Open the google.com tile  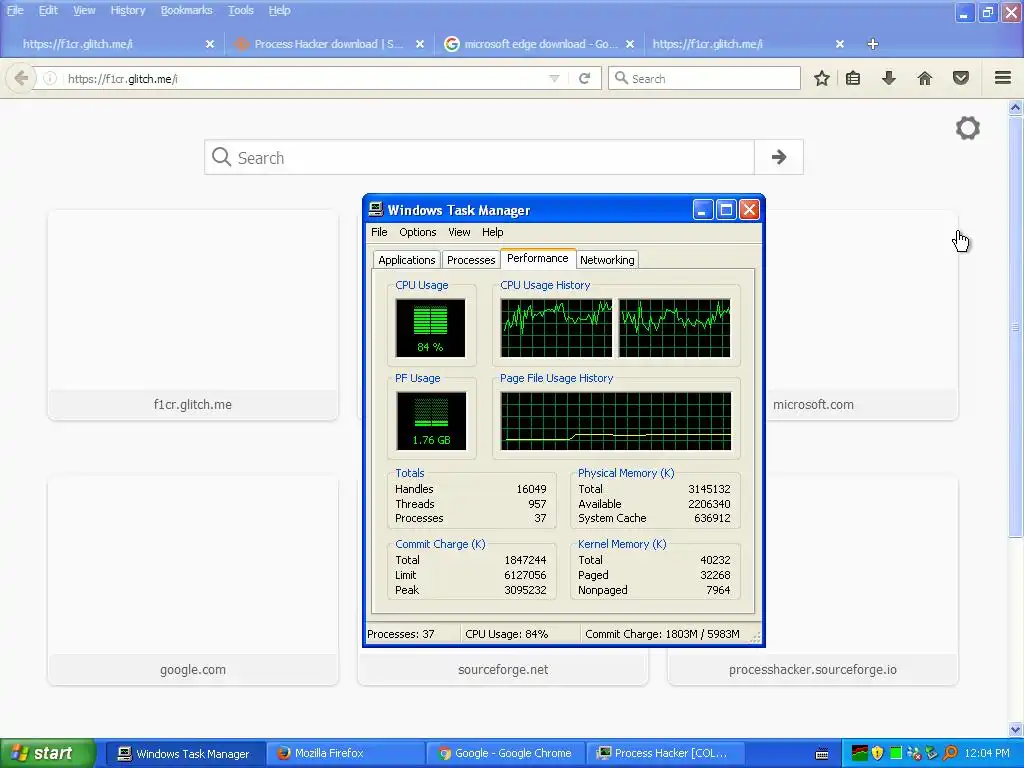193,580
